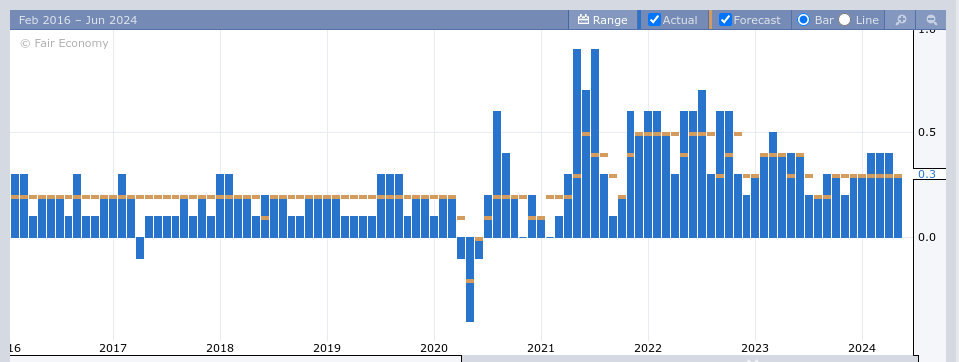
Task: Click the 0.0 value on the y-axis
Action: [927, 237]
